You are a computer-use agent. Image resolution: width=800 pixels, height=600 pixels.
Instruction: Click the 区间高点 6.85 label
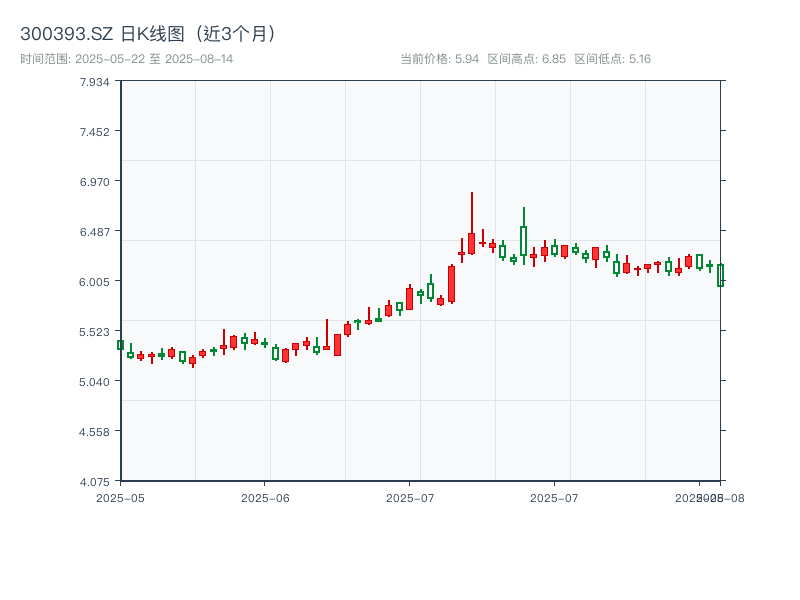pos(526,59)
